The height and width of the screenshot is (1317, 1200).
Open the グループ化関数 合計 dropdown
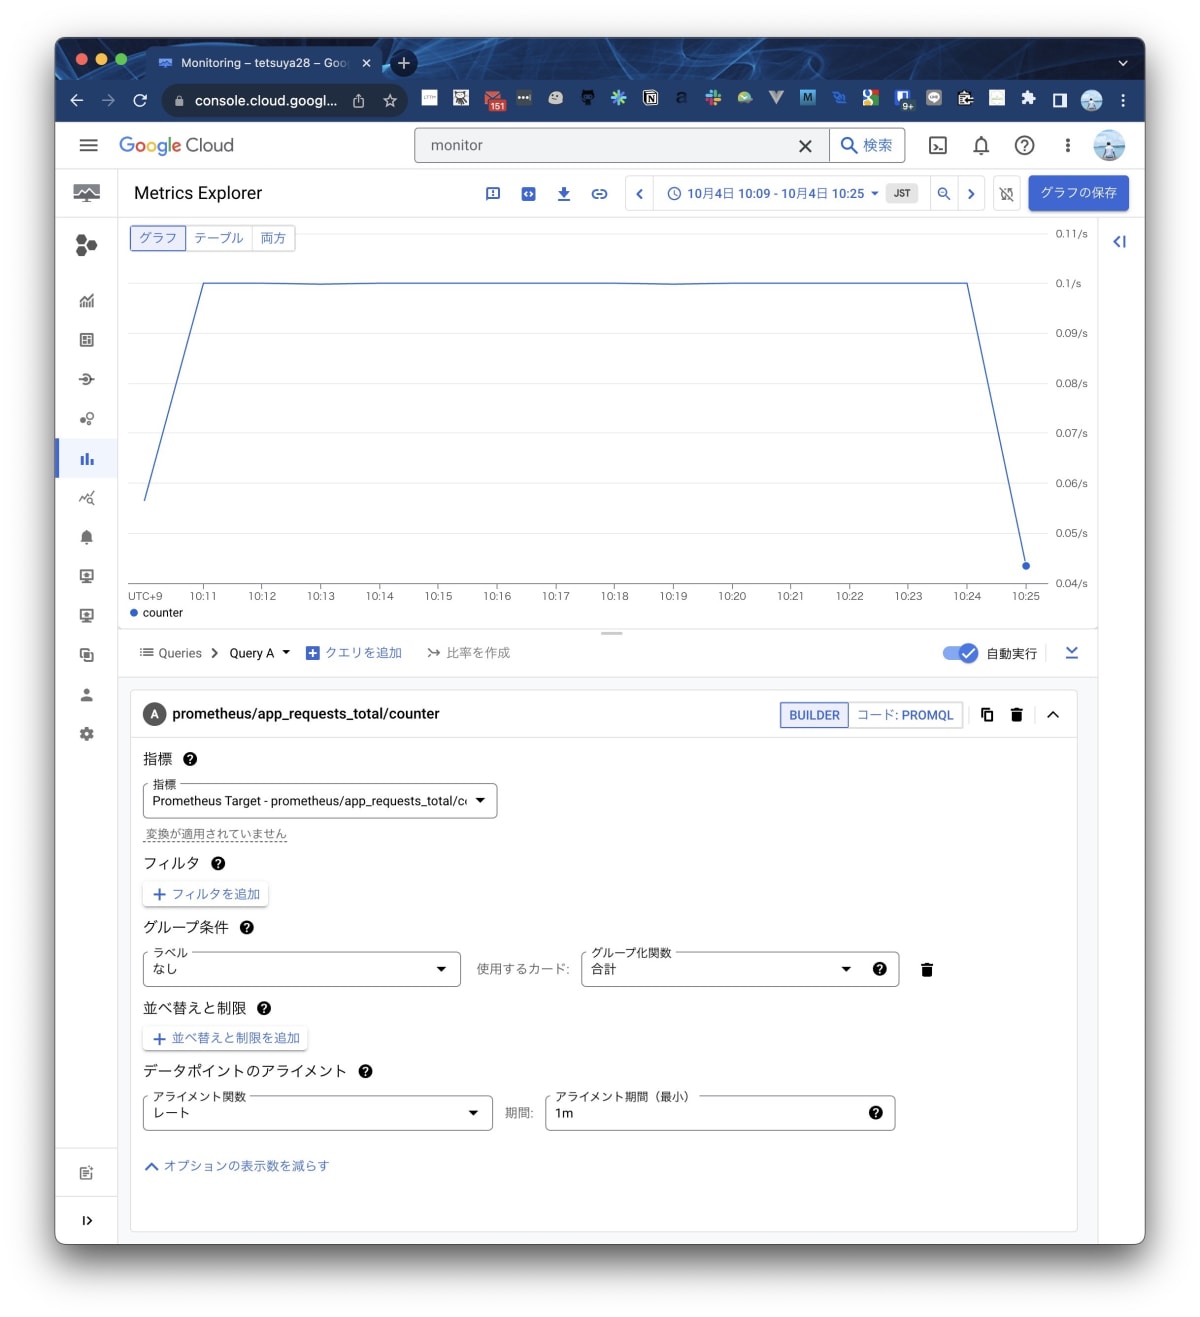tap(740, 969)
